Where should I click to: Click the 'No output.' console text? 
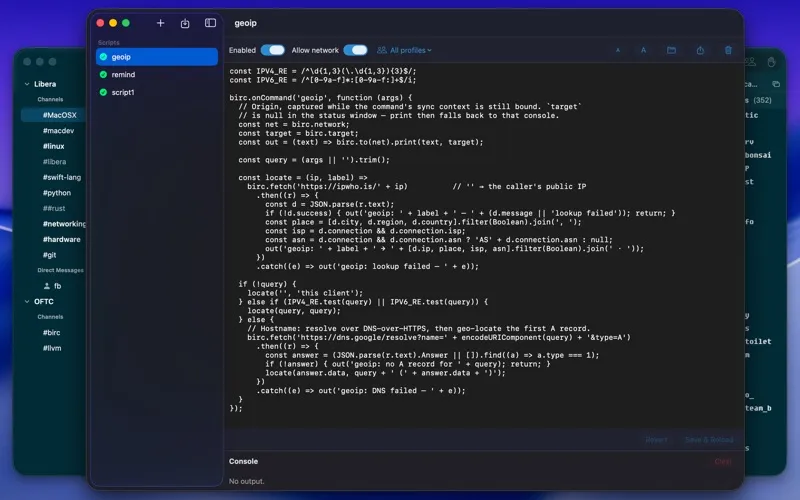246,481
